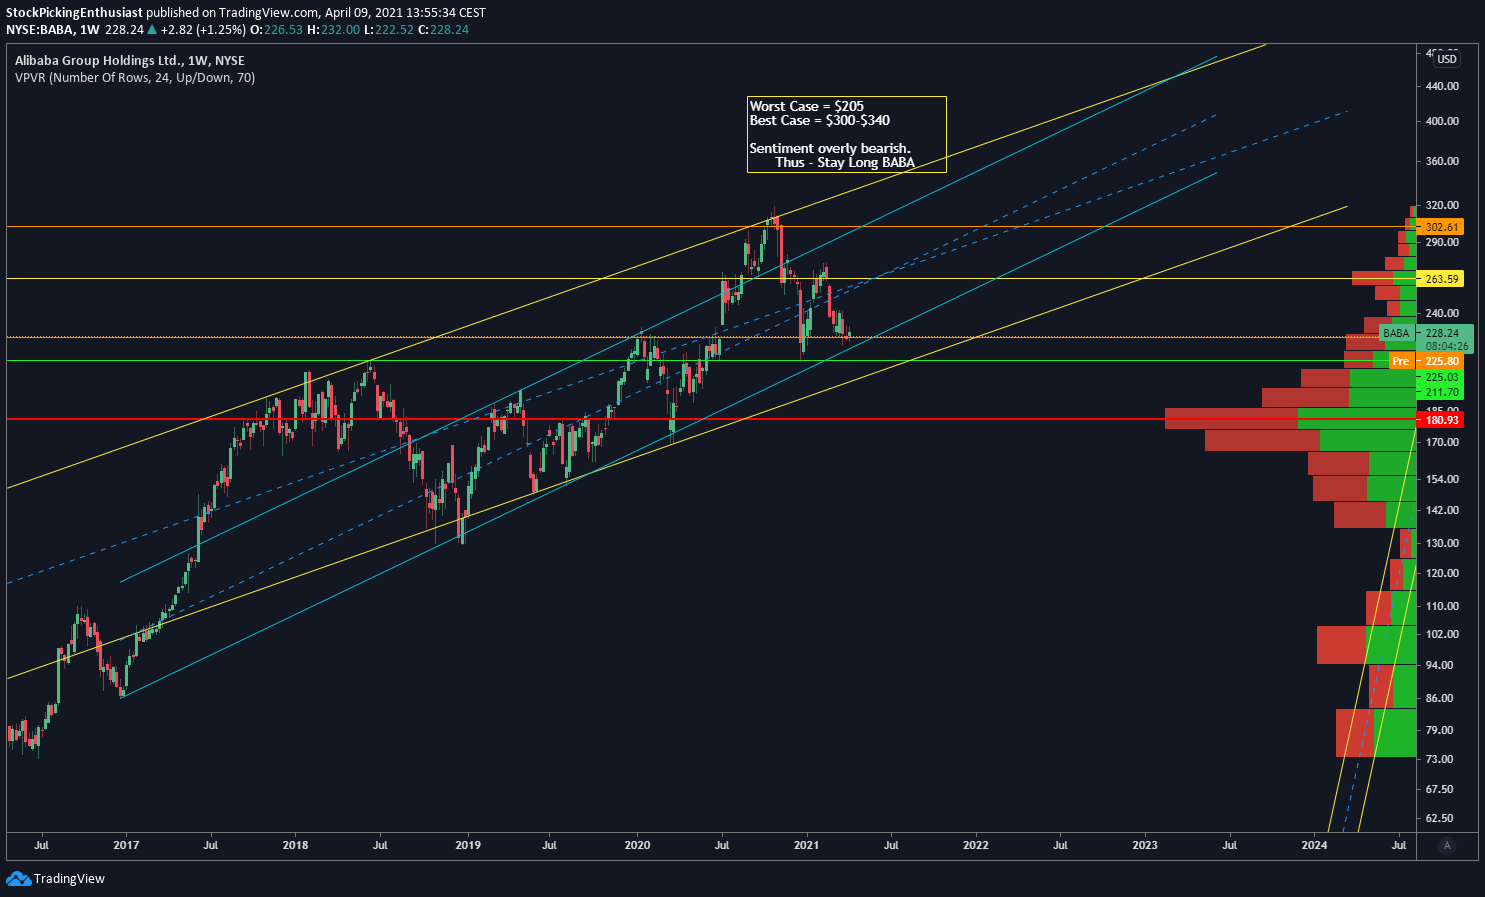This screenshot has width=1485, height=897.
Task: Click the 2023 label on time axis
Action: coord(1144,845)
